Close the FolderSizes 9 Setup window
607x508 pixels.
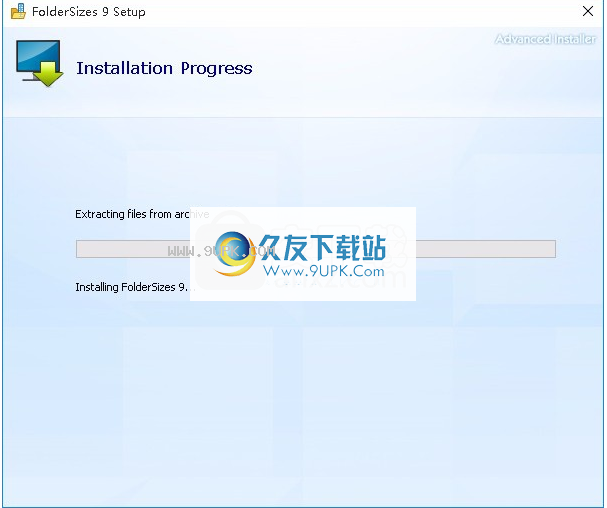click(x=588, y=11)
